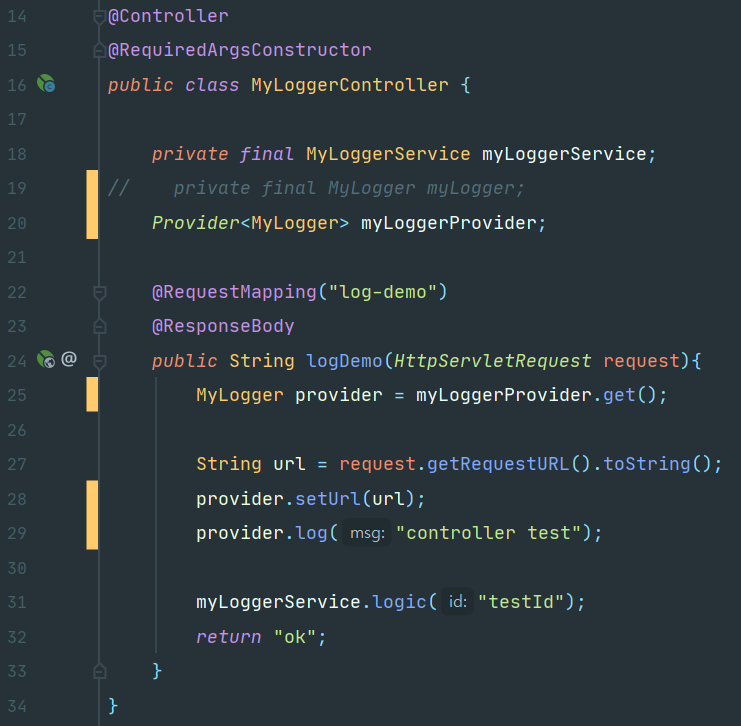Click fold end marker on line 33

point(99,671)
